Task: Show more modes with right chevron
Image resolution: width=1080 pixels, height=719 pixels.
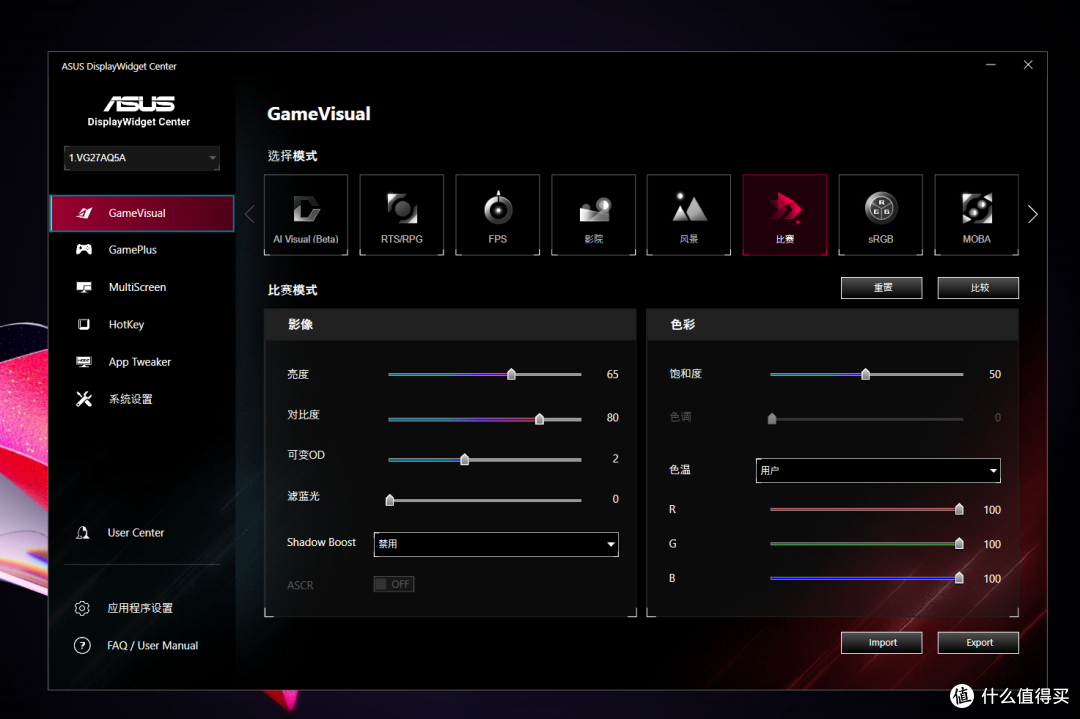Action: coord(1032,214)
